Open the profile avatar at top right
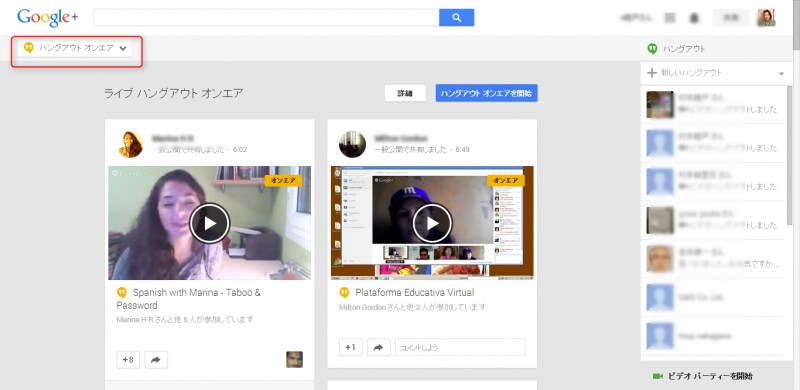The height and width of the screenshot is (390, 800). click(x=766, y=18)
